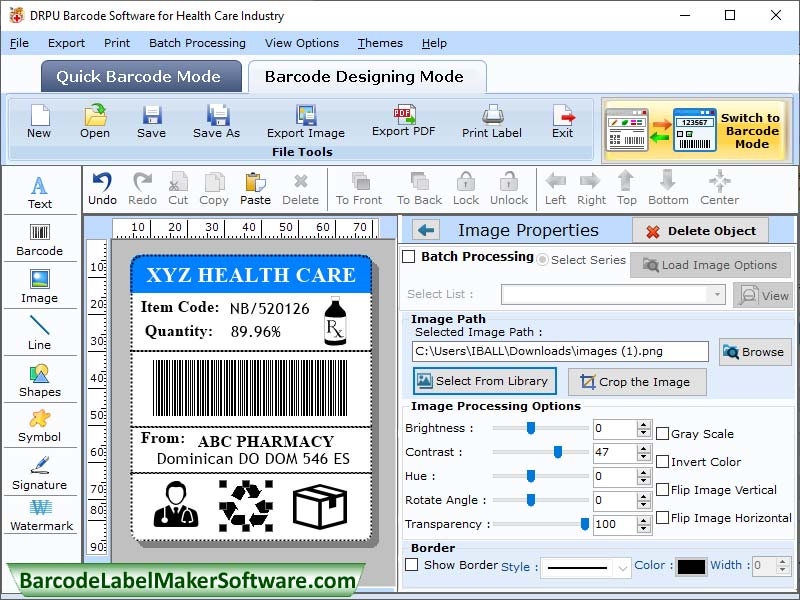Enable Show Border checkbox
Viewport: 800px width, 600px height.
(x=411, y=565)
